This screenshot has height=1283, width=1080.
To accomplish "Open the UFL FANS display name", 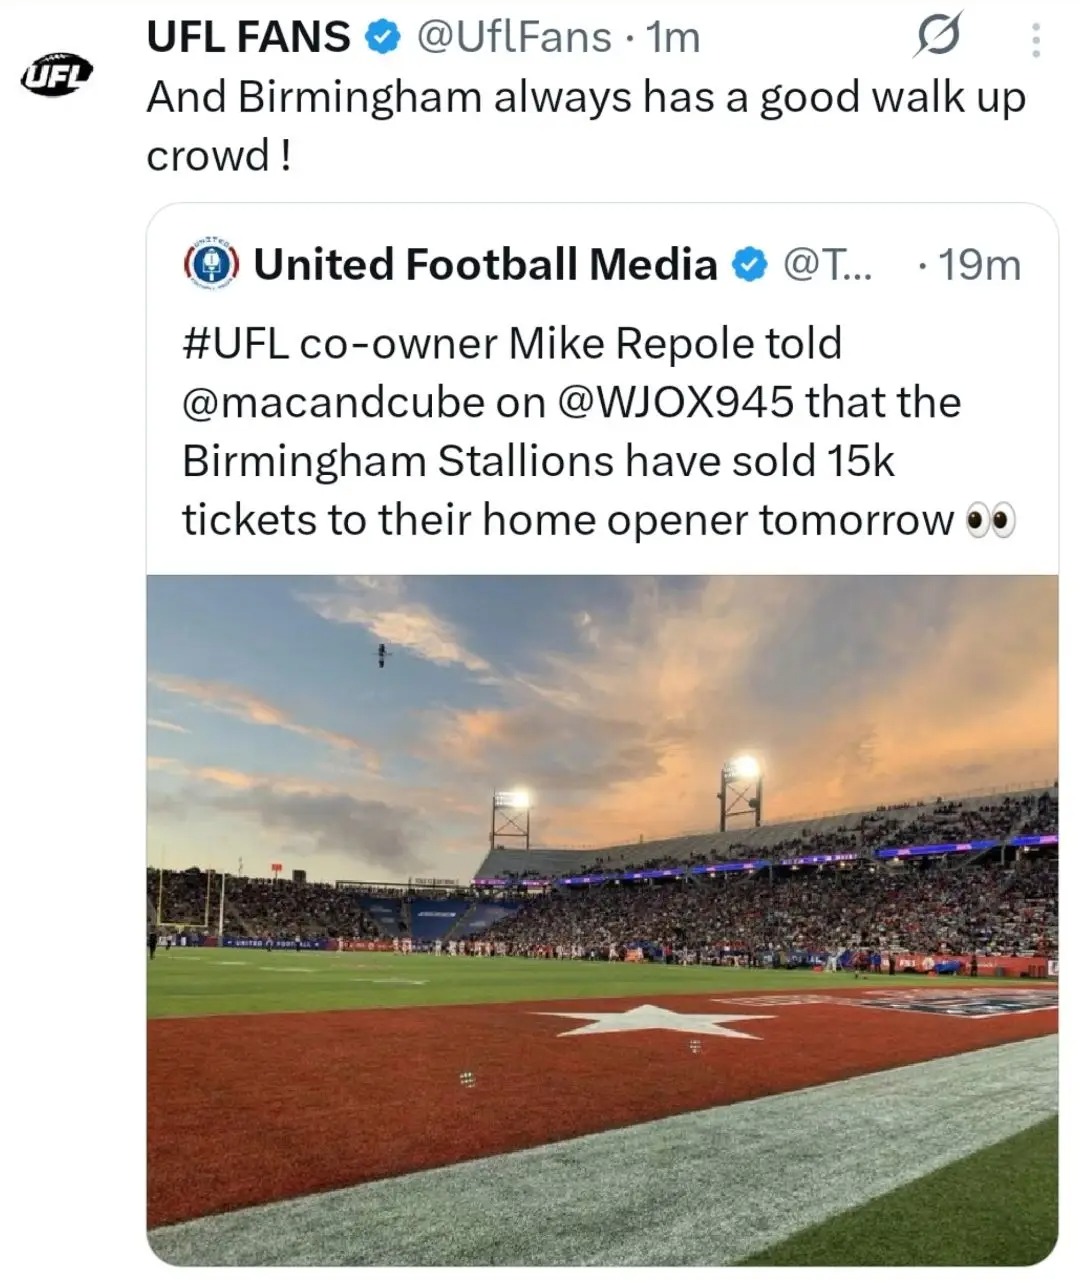I will point(248,38).
